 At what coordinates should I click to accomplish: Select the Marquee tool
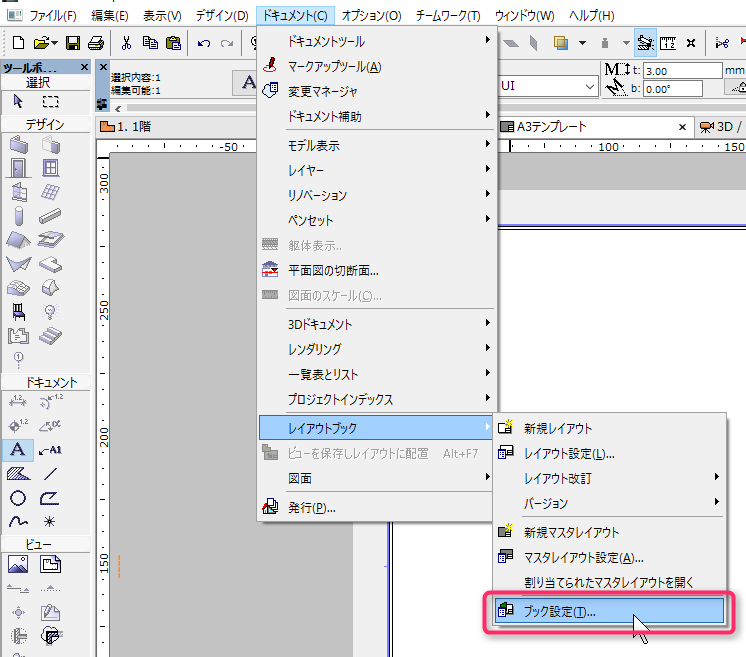click(x=50, y=101)
